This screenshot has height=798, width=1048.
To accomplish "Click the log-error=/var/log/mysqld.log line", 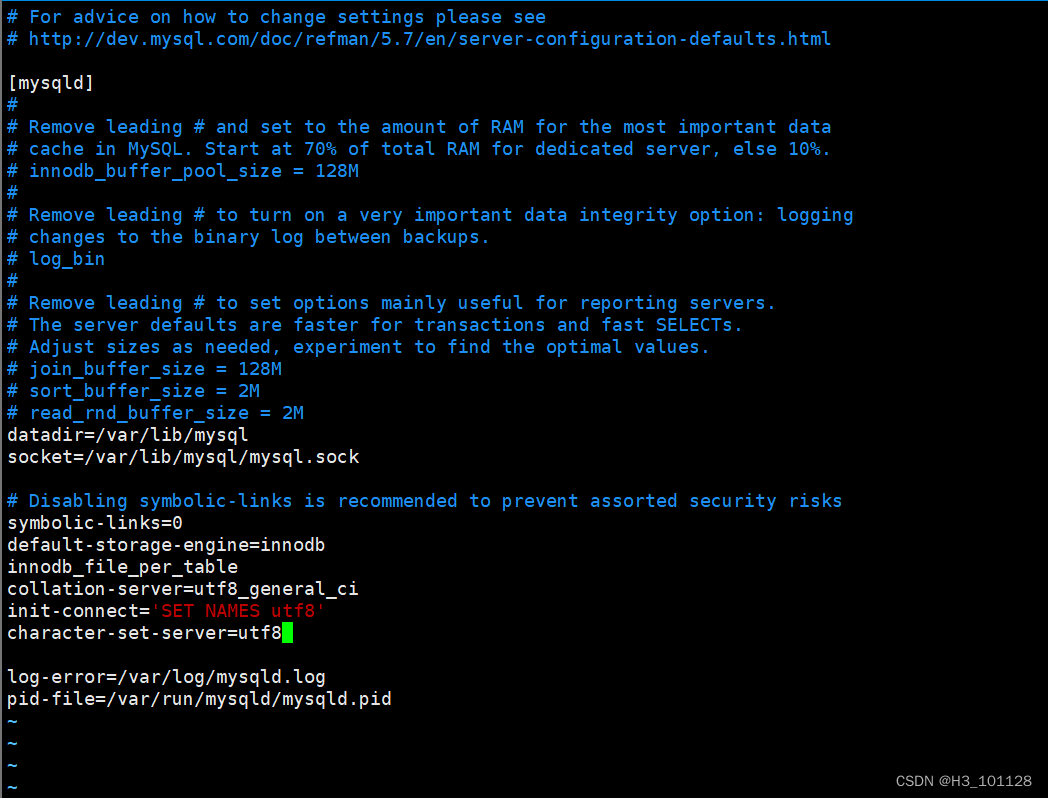I will coord(166,677).
